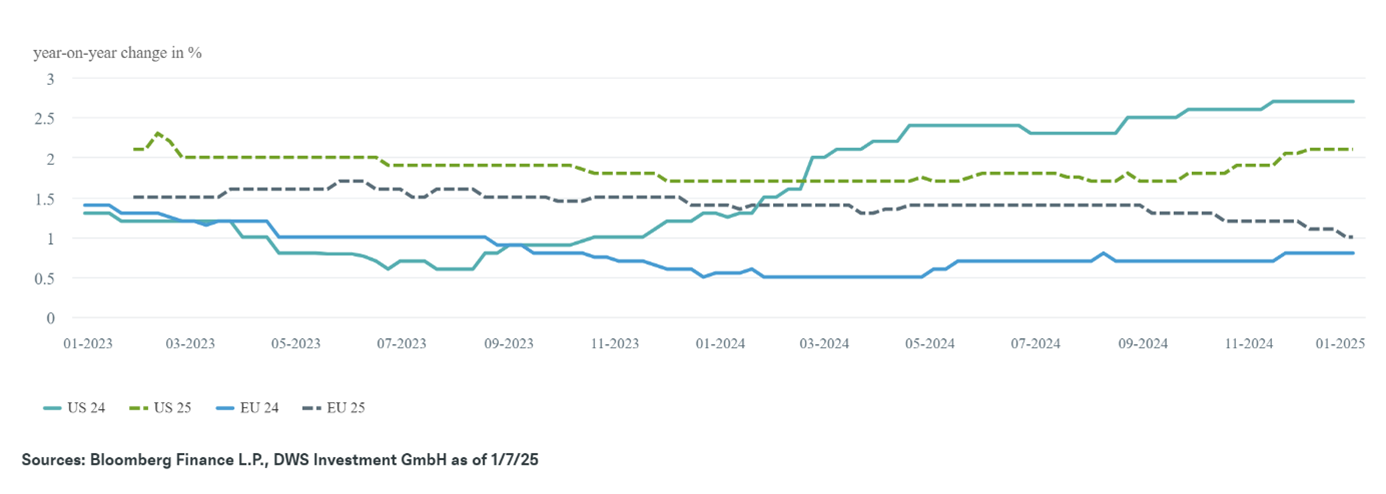Viewport: 1386px width, 494px height.
Task: Show or hide the EU 25 legend entry
Action: pyautogui.click(x=343, y=407)
